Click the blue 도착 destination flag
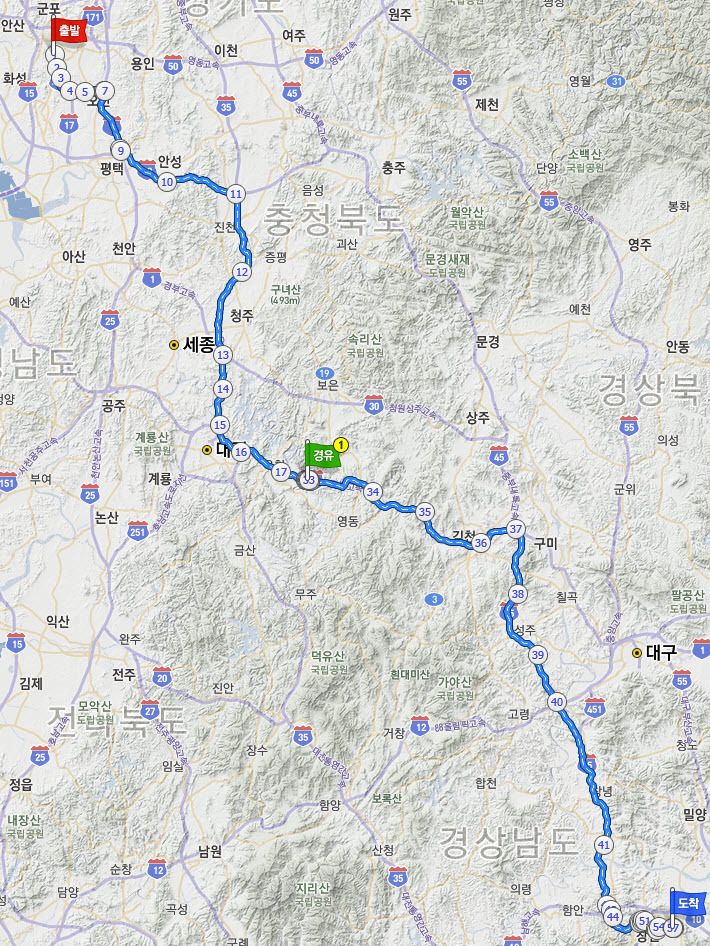Image resolution: width=710 pixels, height=946 pixels. 687,903
